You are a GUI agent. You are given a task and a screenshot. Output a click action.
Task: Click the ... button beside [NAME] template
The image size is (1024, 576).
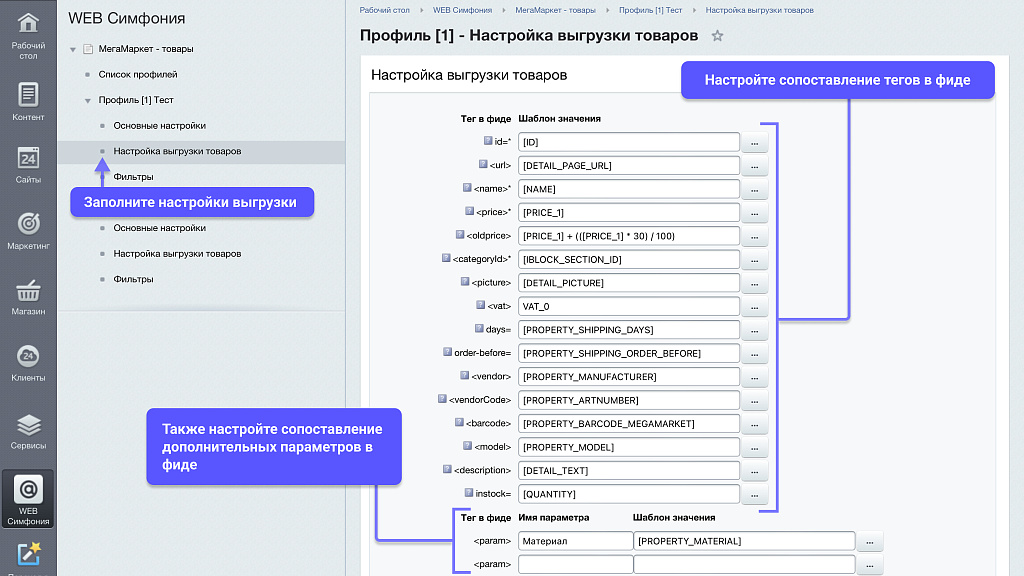click(755, 188)
